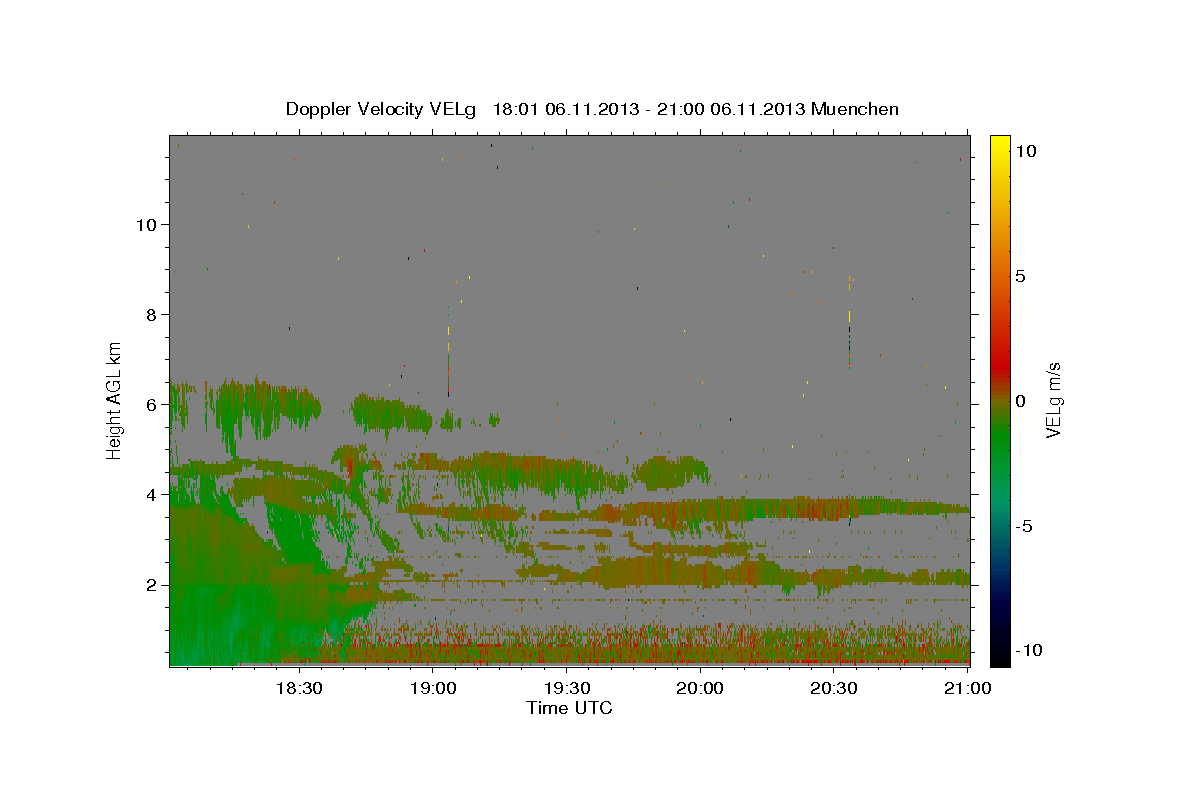Click the 20:00 time tick label
The height and width of the screenshot is (800, 1200).
coord(700,688)
